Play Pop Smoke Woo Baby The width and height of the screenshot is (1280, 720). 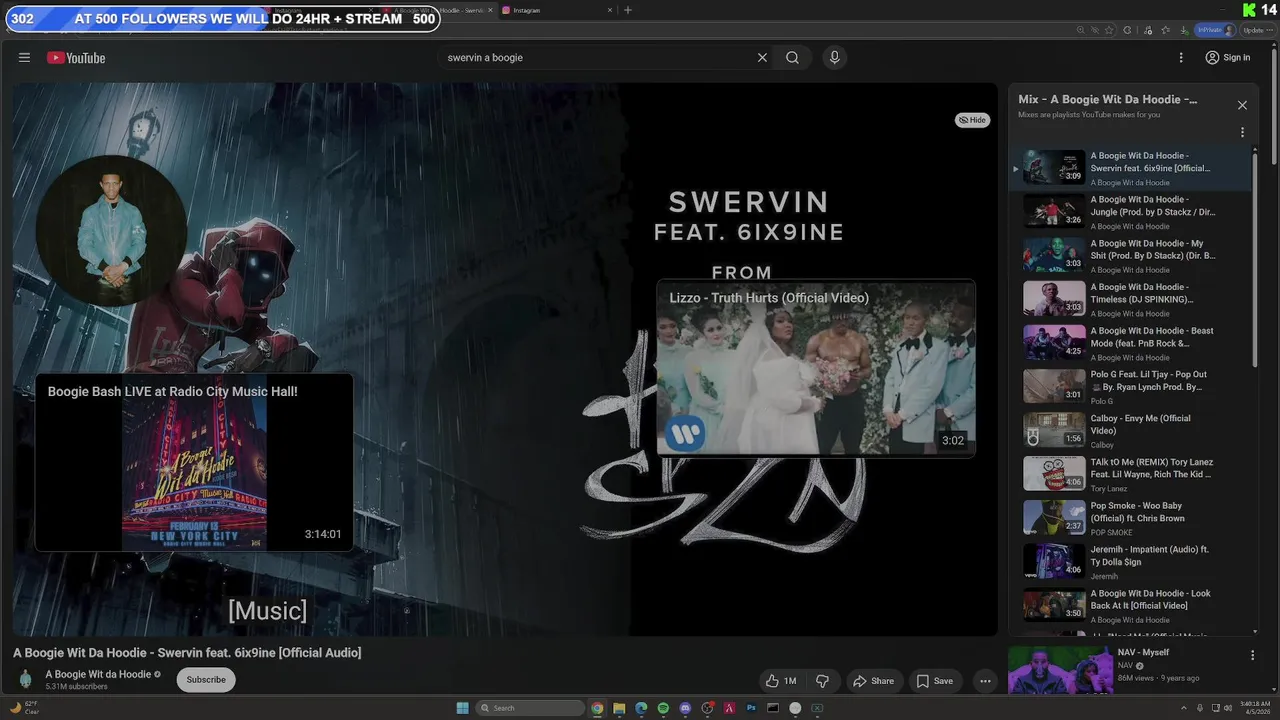(1130, 518)
